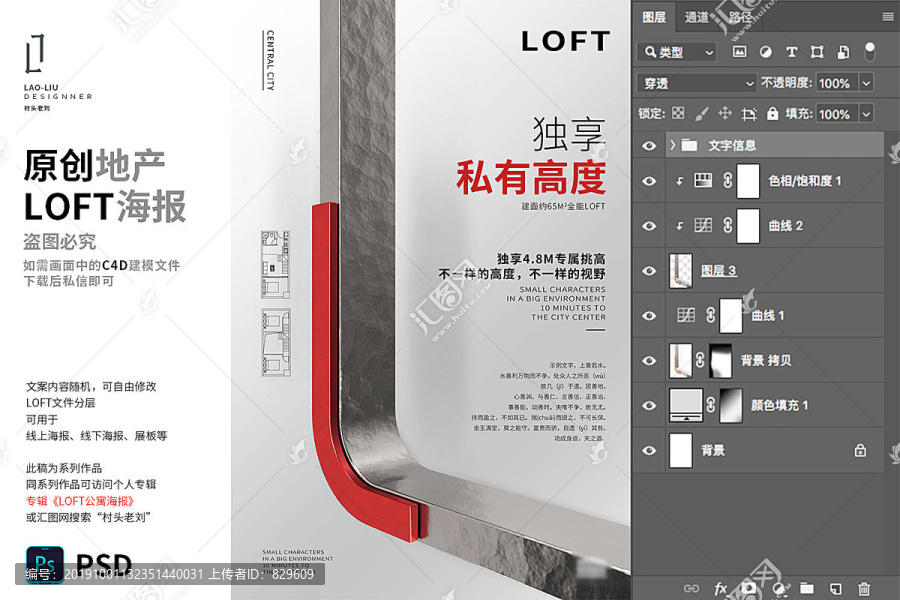Click link layers icon at panel bottom

point(692,589)
